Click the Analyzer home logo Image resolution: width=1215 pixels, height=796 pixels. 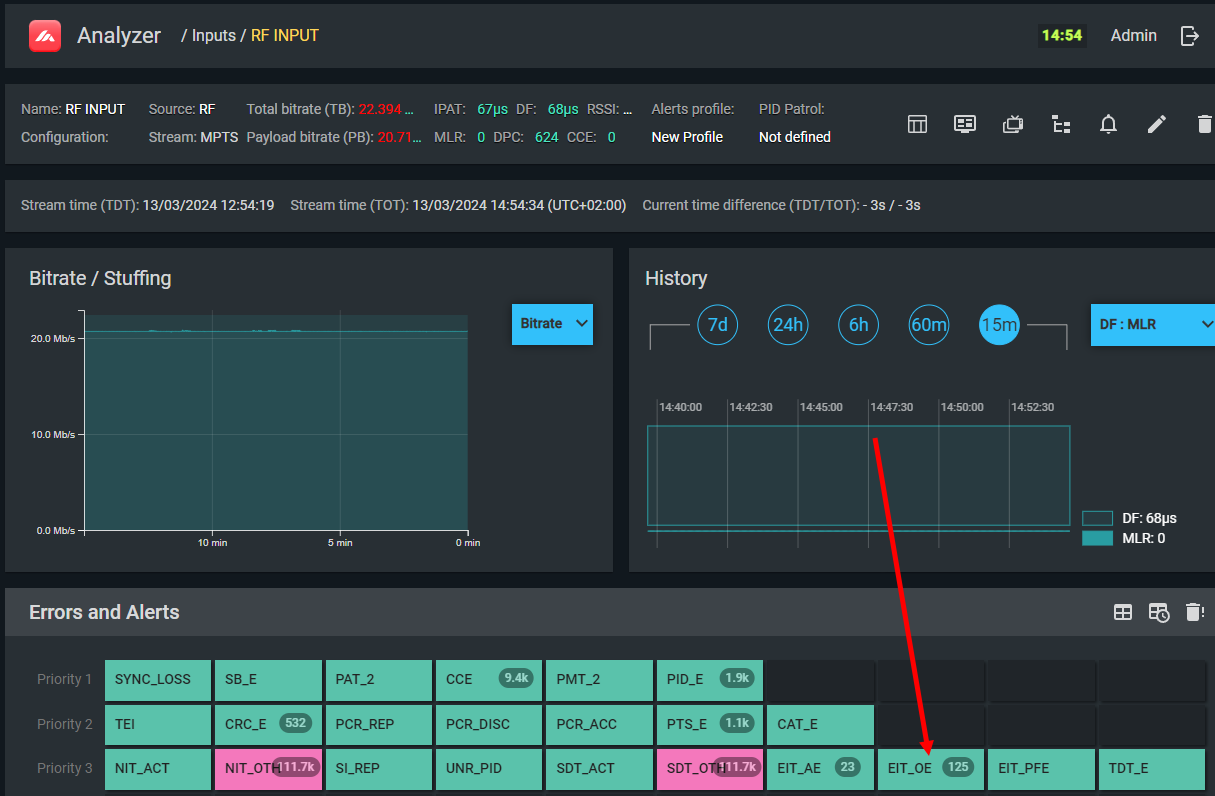tap(45, 36)
